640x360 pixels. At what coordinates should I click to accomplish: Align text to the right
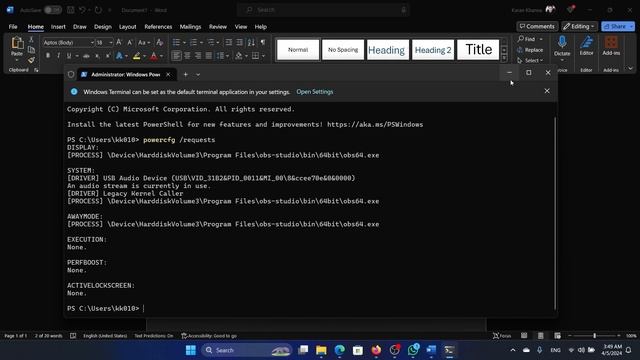(x=198, y=56)
